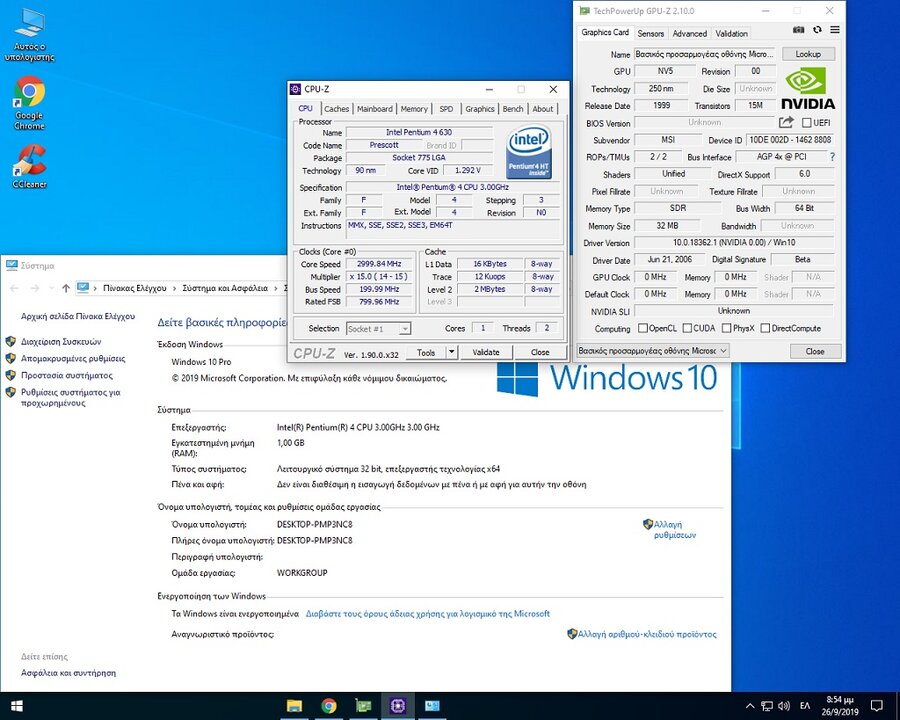Switch to CPU-Z on the taskbar
Image resolution: width=900 pixels, height=720 pixels.
(398, 706)
